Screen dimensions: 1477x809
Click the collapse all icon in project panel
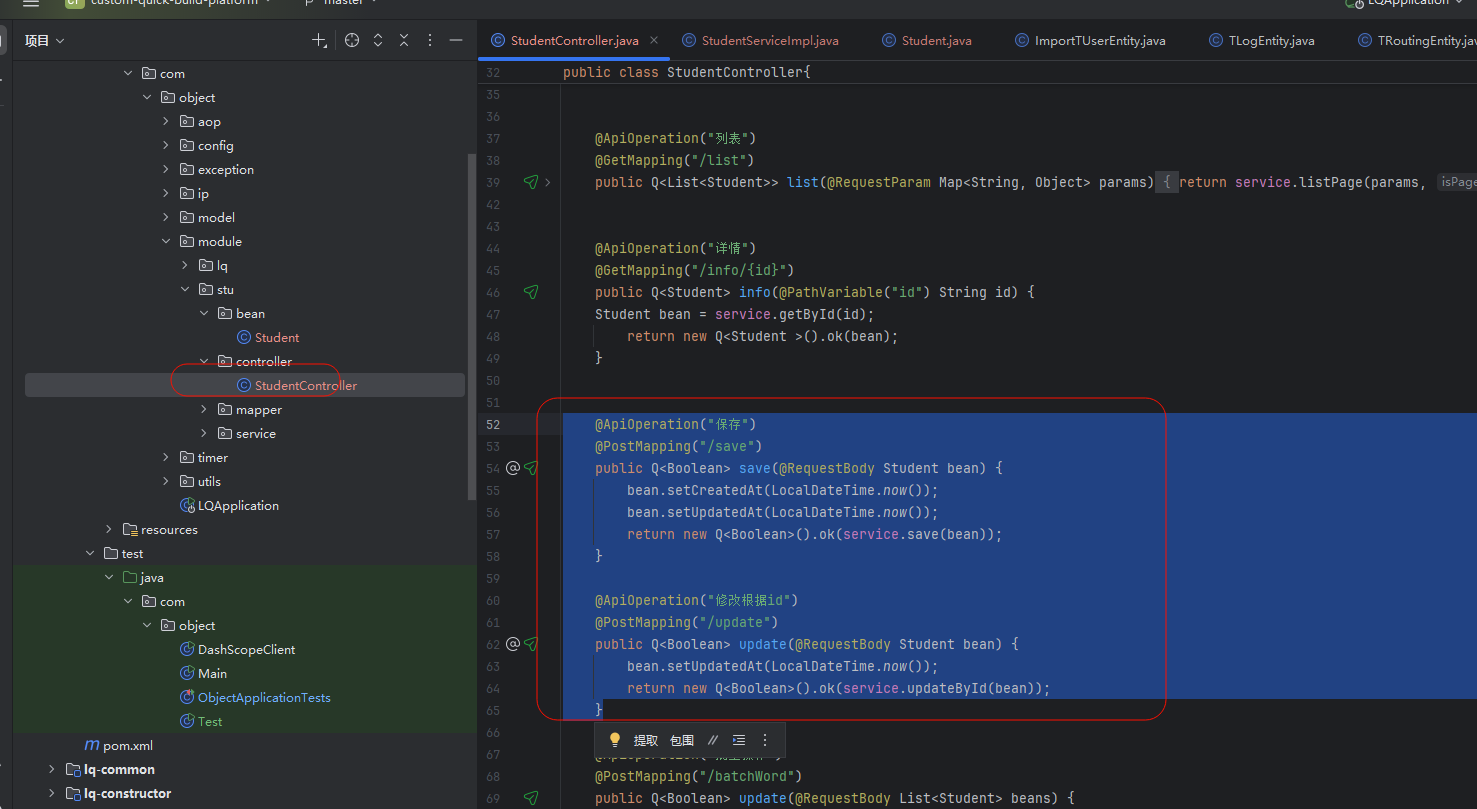[x=404, y=40]
